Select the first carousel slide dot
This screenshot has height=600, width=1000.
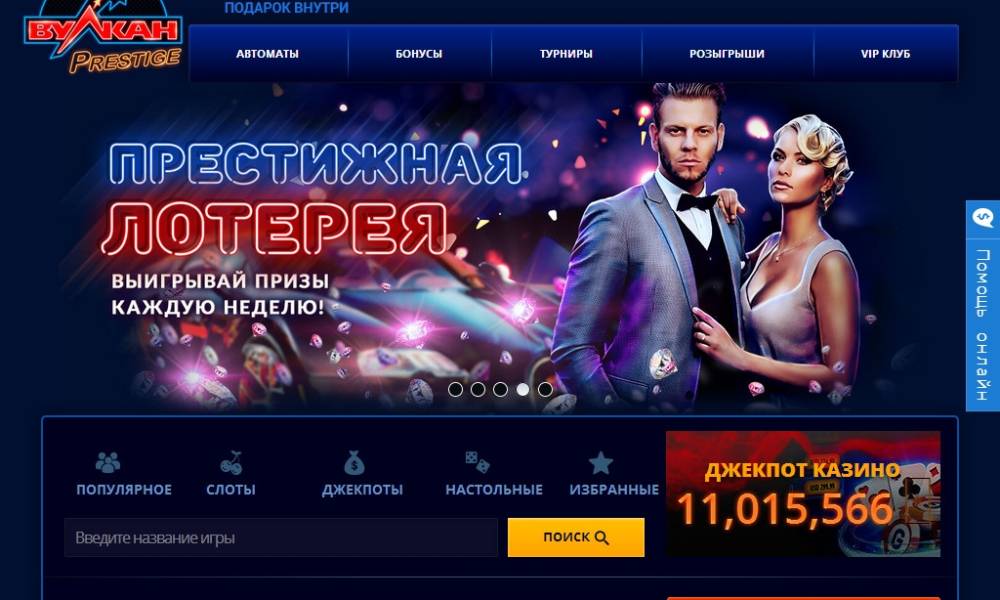(x=455, y=389)
